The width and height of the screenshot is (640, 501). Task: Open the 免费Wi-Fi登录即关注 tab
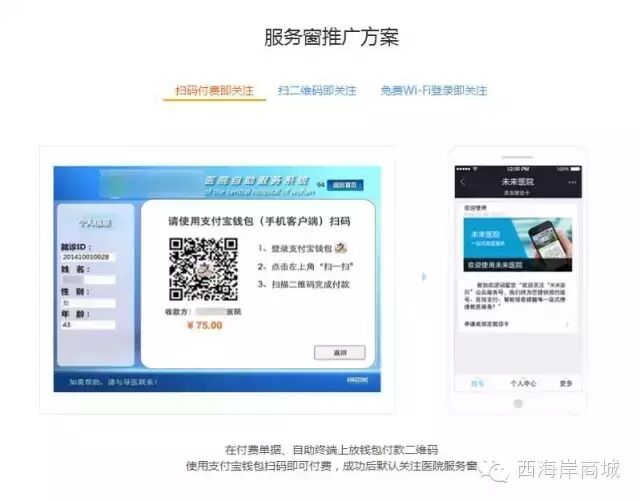(x=433, y=90)
